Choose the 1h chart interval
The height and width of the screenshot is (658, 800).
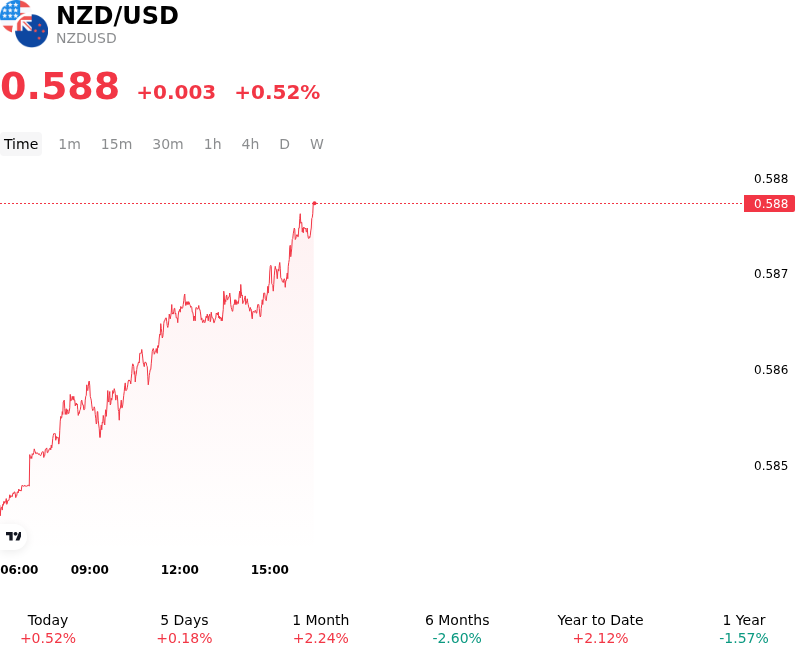pos(213,144)
